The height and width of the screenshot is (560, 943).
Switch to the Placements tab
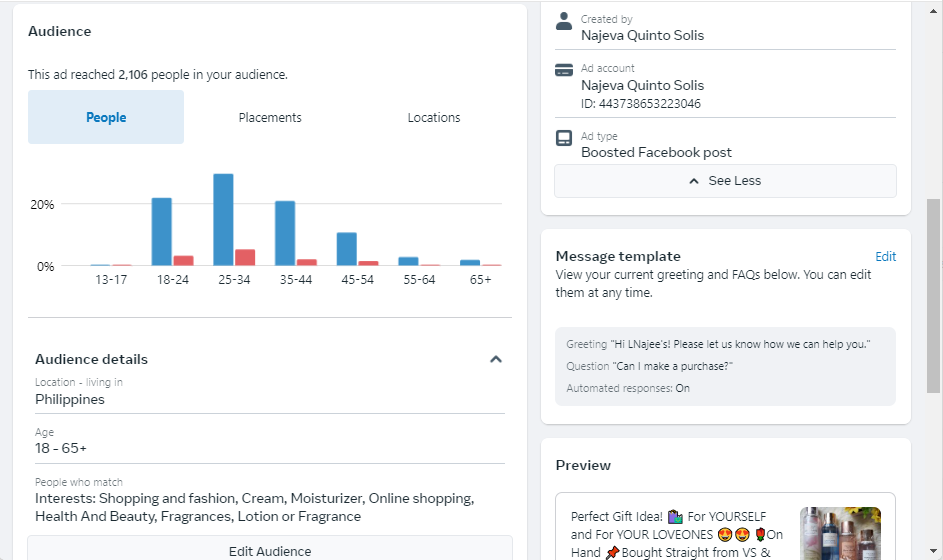point(270,118)
